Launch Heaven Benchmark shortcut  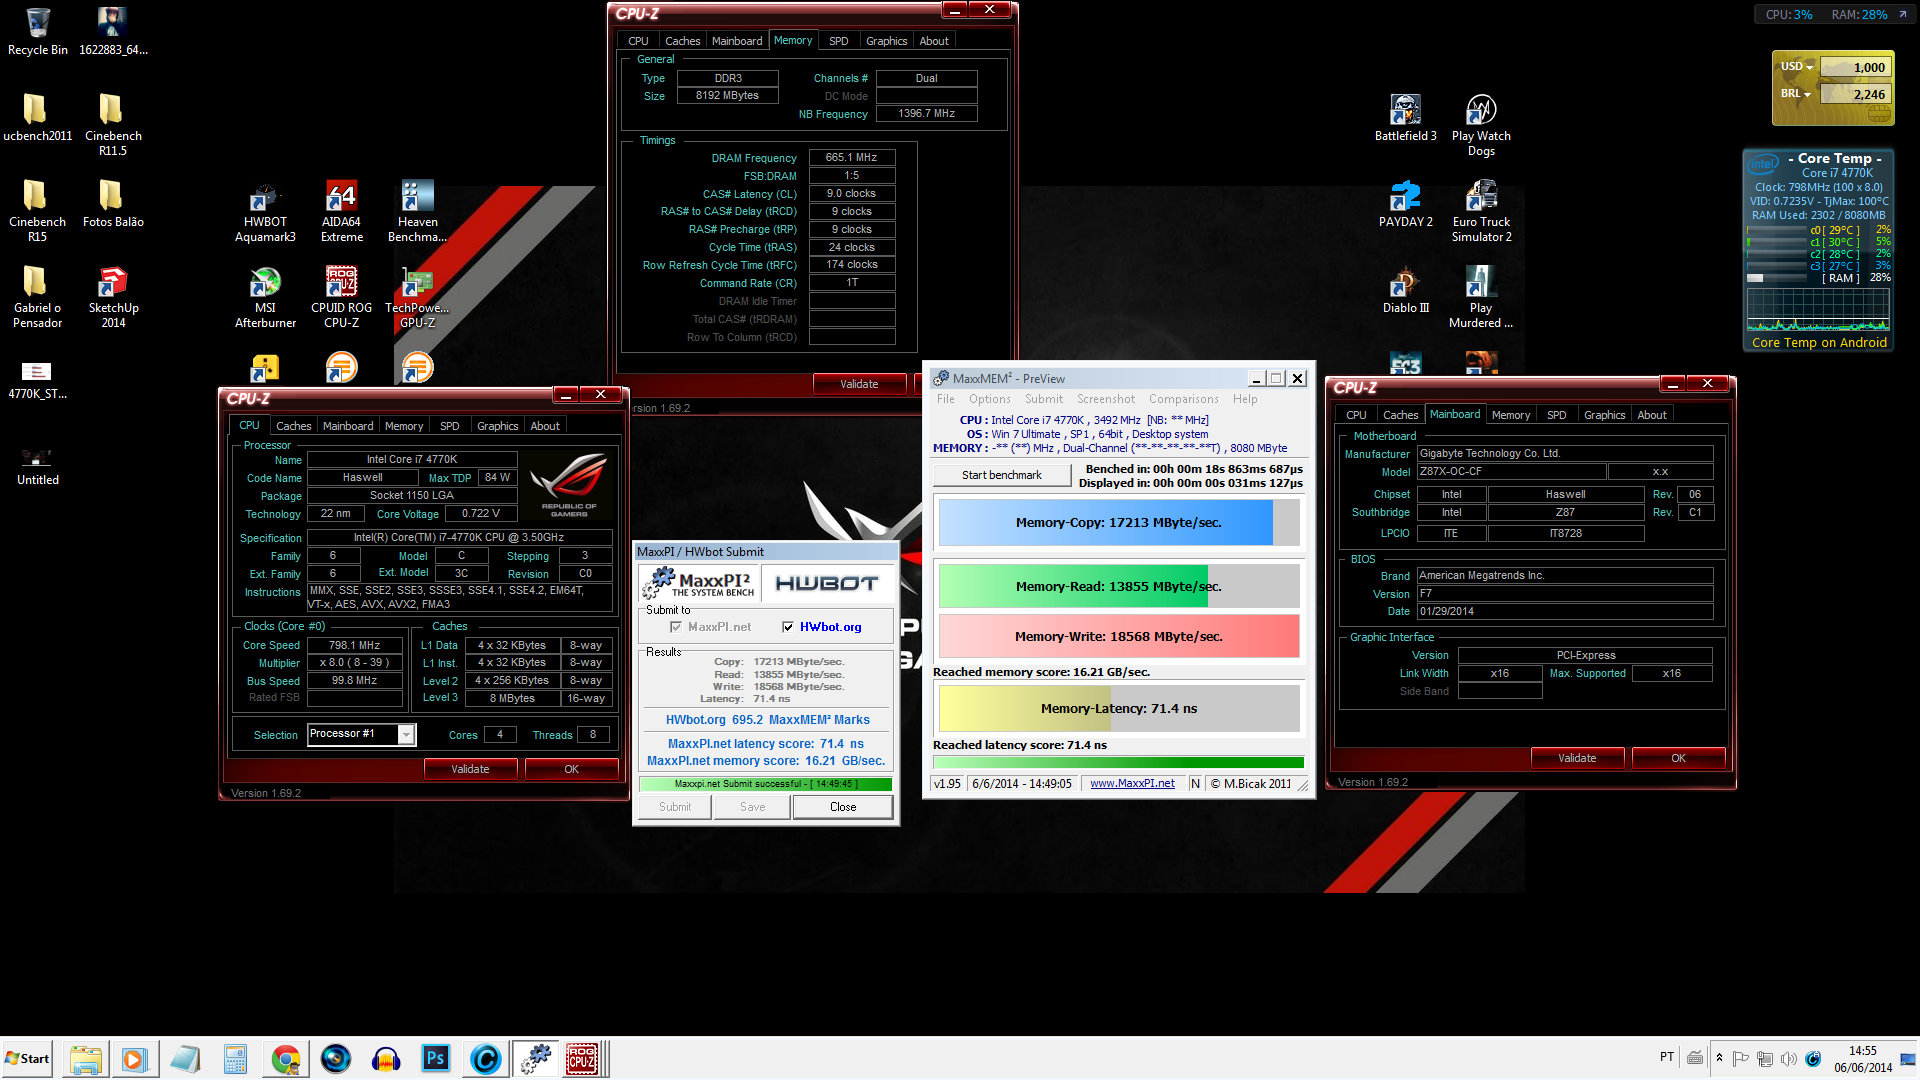(x=417, y=210)
